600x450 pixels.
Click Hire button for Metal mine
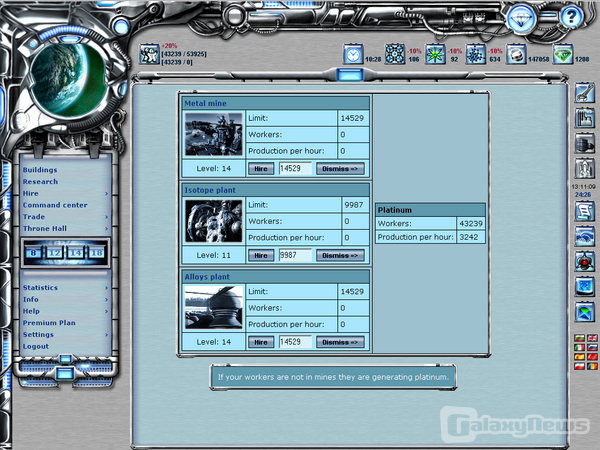pos(261,169)
